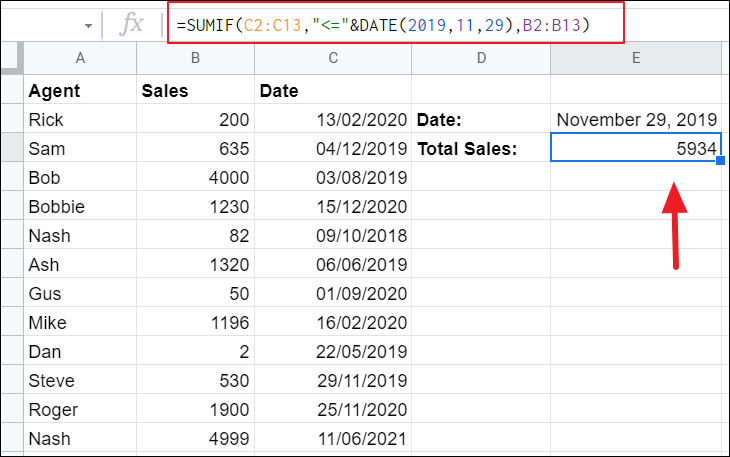Open the name box dropdown arrow

[88, 25]
